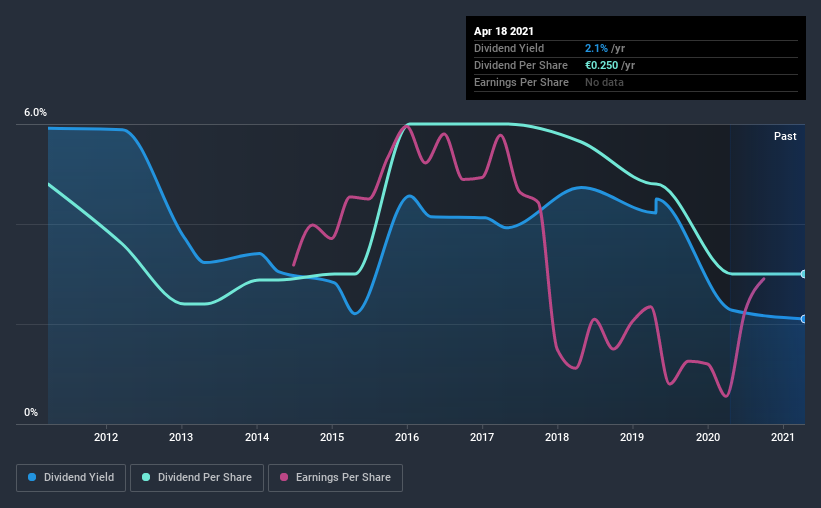The width and height of the screenshot is (821, 508).
Task: Select the 2013 x-axis year label
Action: 181,437
